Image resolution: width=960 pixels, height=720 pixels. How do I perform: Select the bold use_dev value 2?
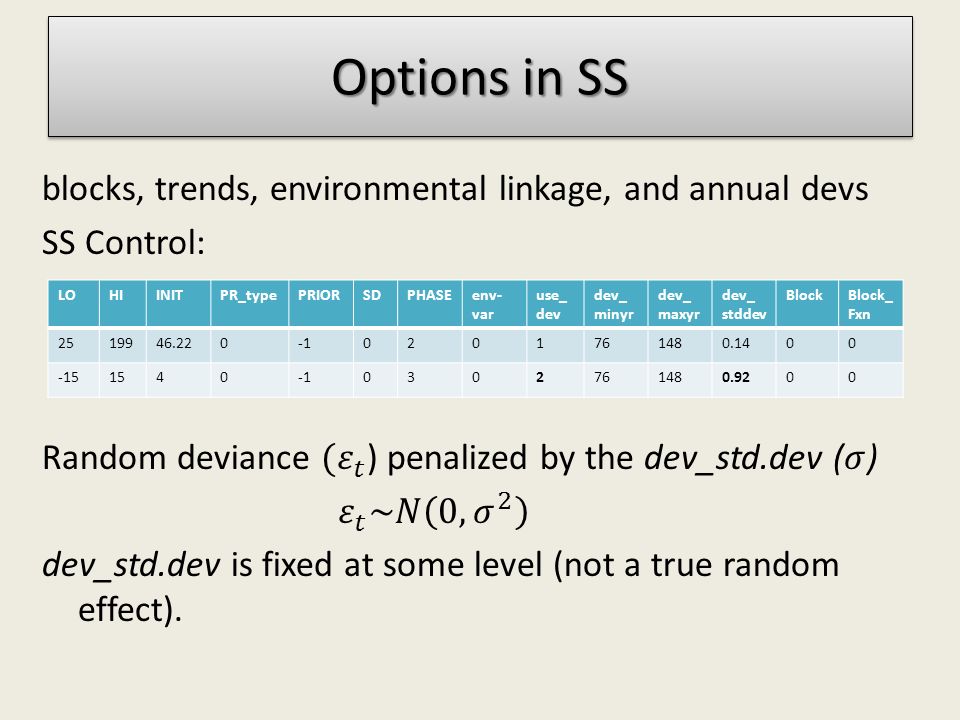point(555,379)
